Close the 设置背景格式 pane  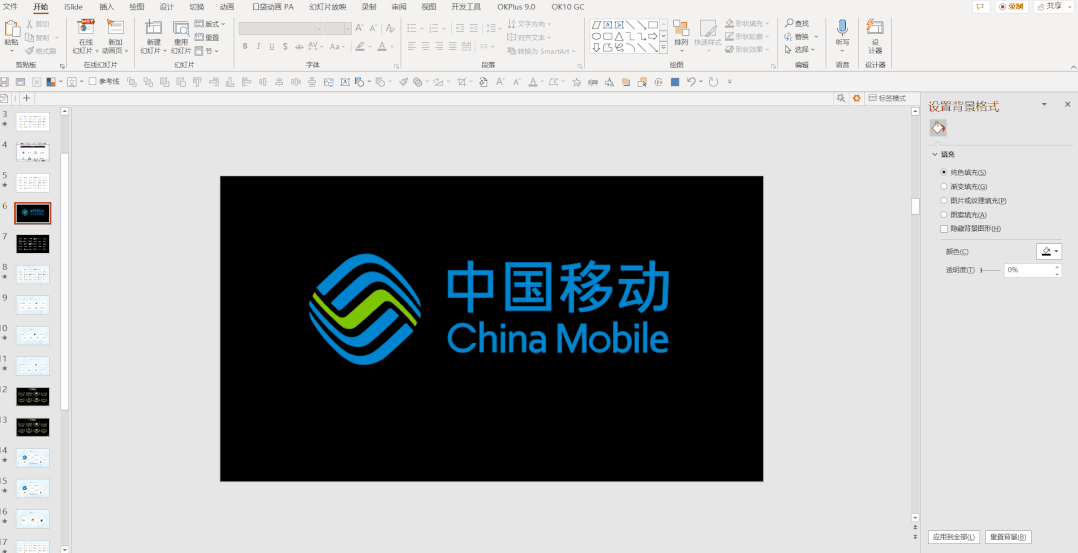point(1068,105)
